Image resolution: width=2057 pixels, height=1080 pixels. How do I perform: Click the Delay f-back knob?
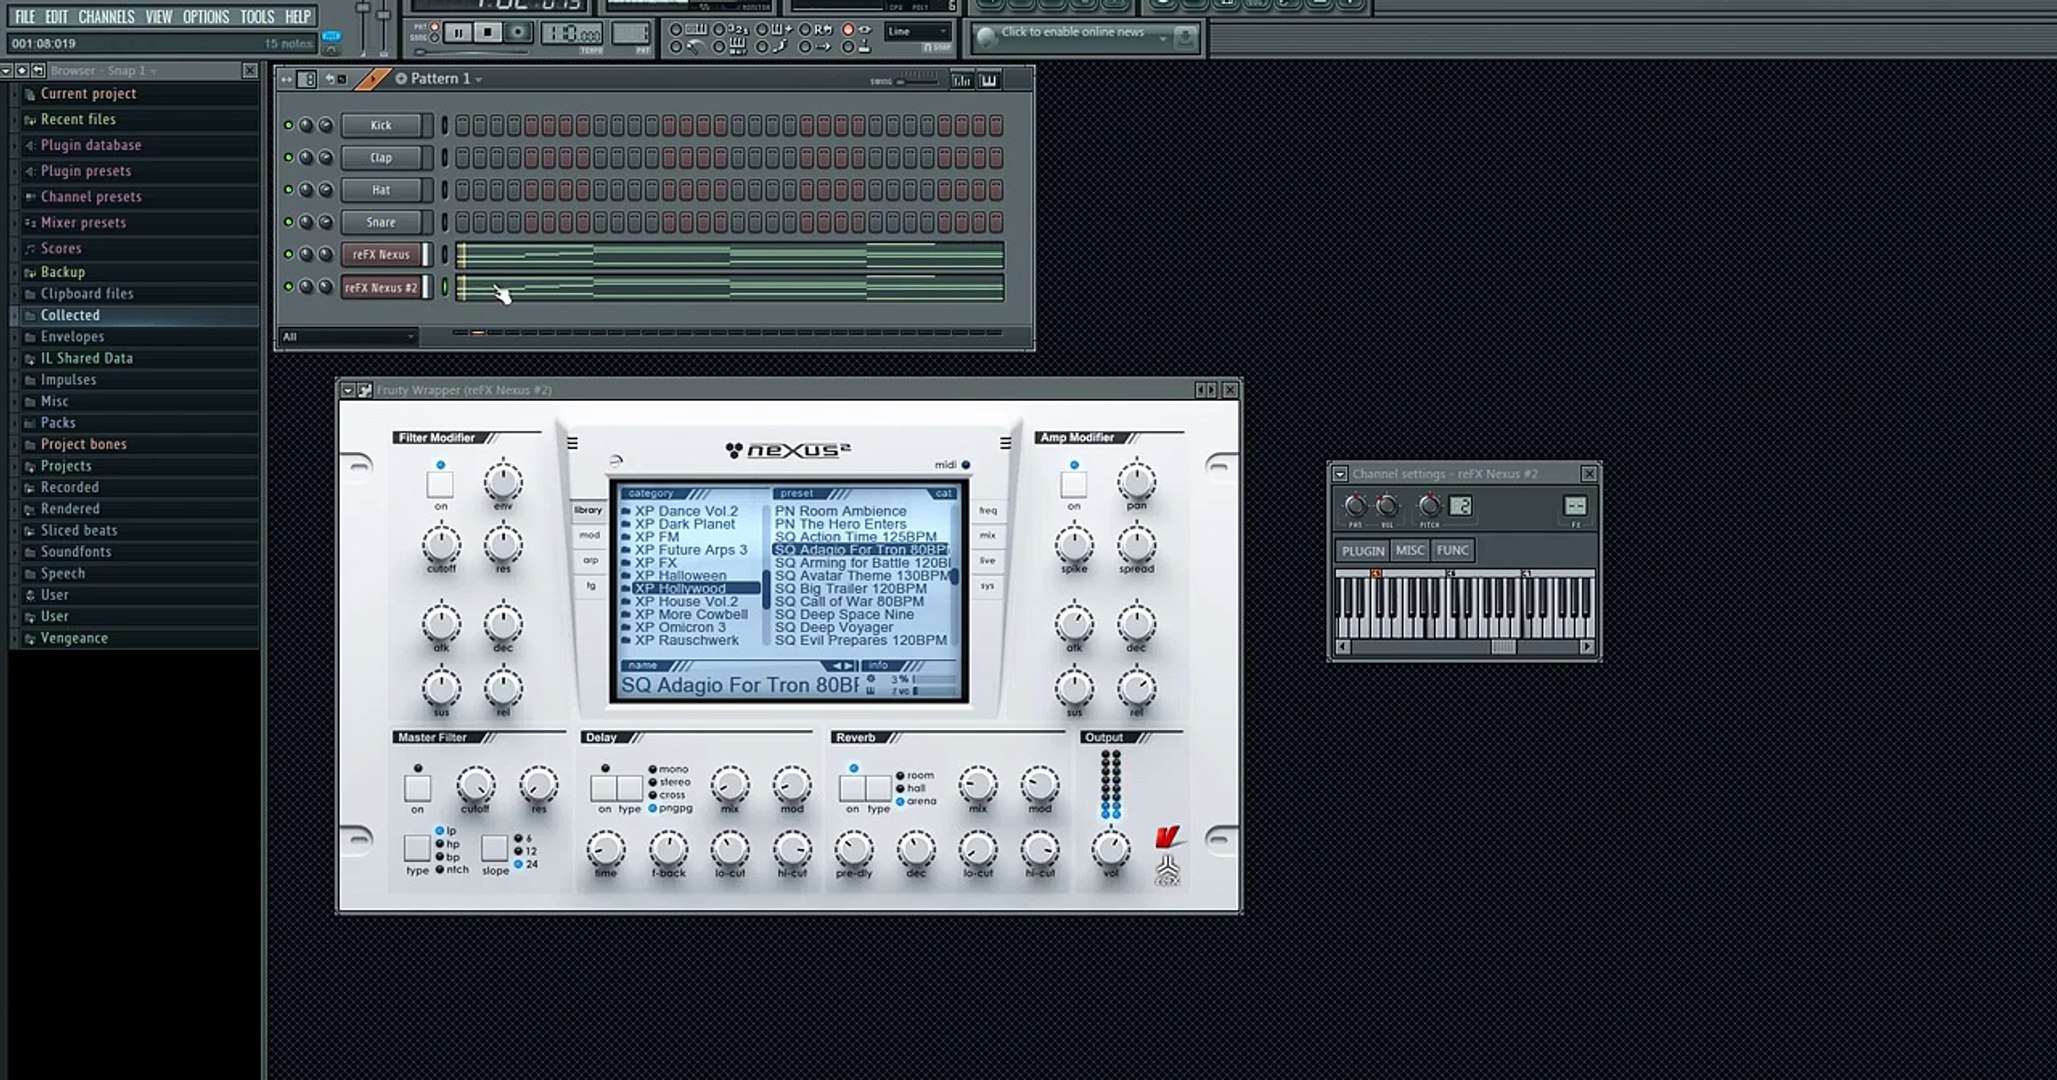pyautogui.click(x=668, y=849)
